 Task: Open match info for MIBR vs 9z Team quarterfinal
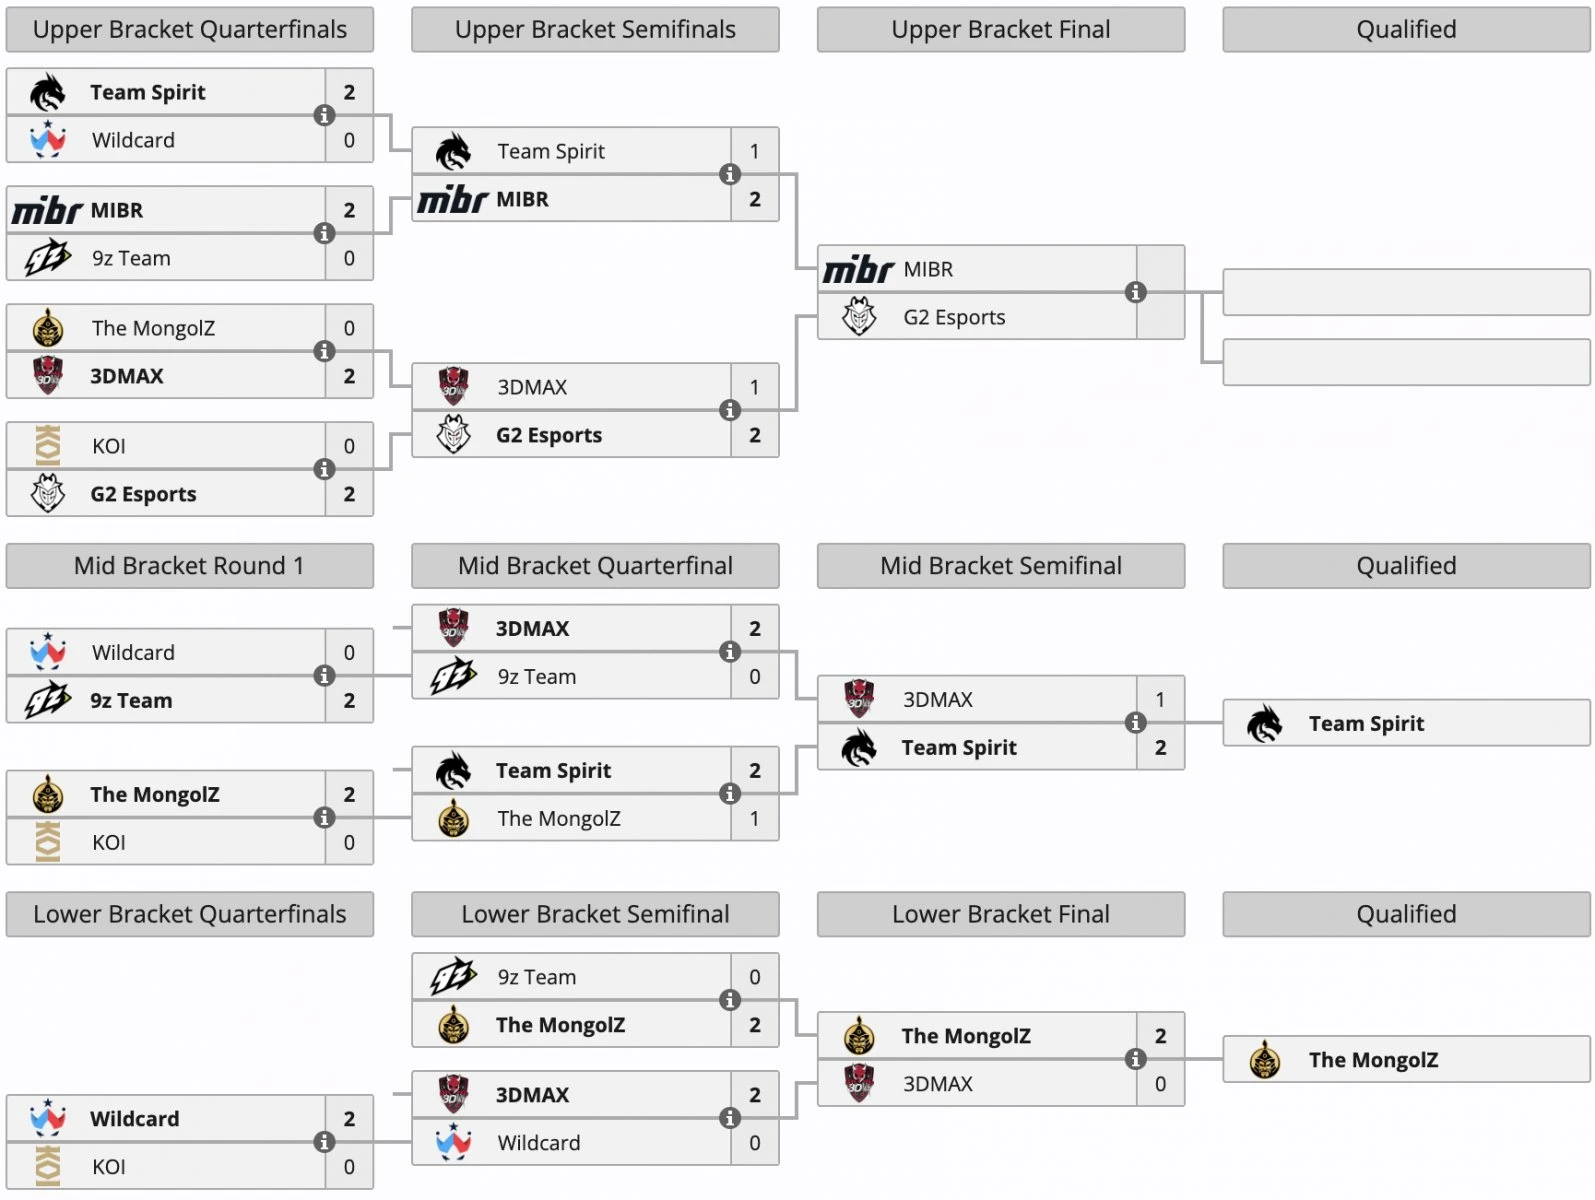point(324,233)
